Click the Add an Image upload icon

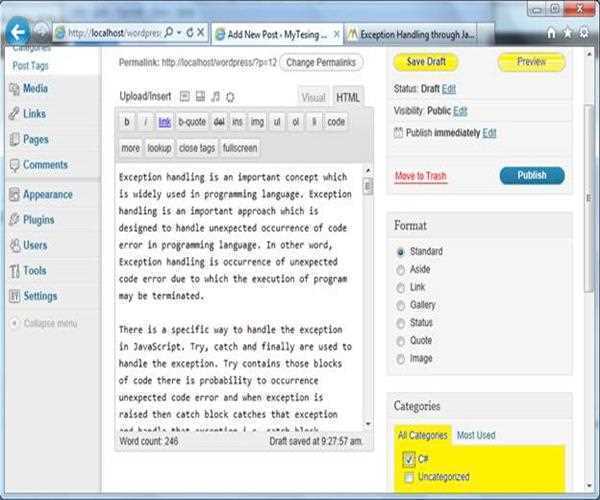(184, 96)
